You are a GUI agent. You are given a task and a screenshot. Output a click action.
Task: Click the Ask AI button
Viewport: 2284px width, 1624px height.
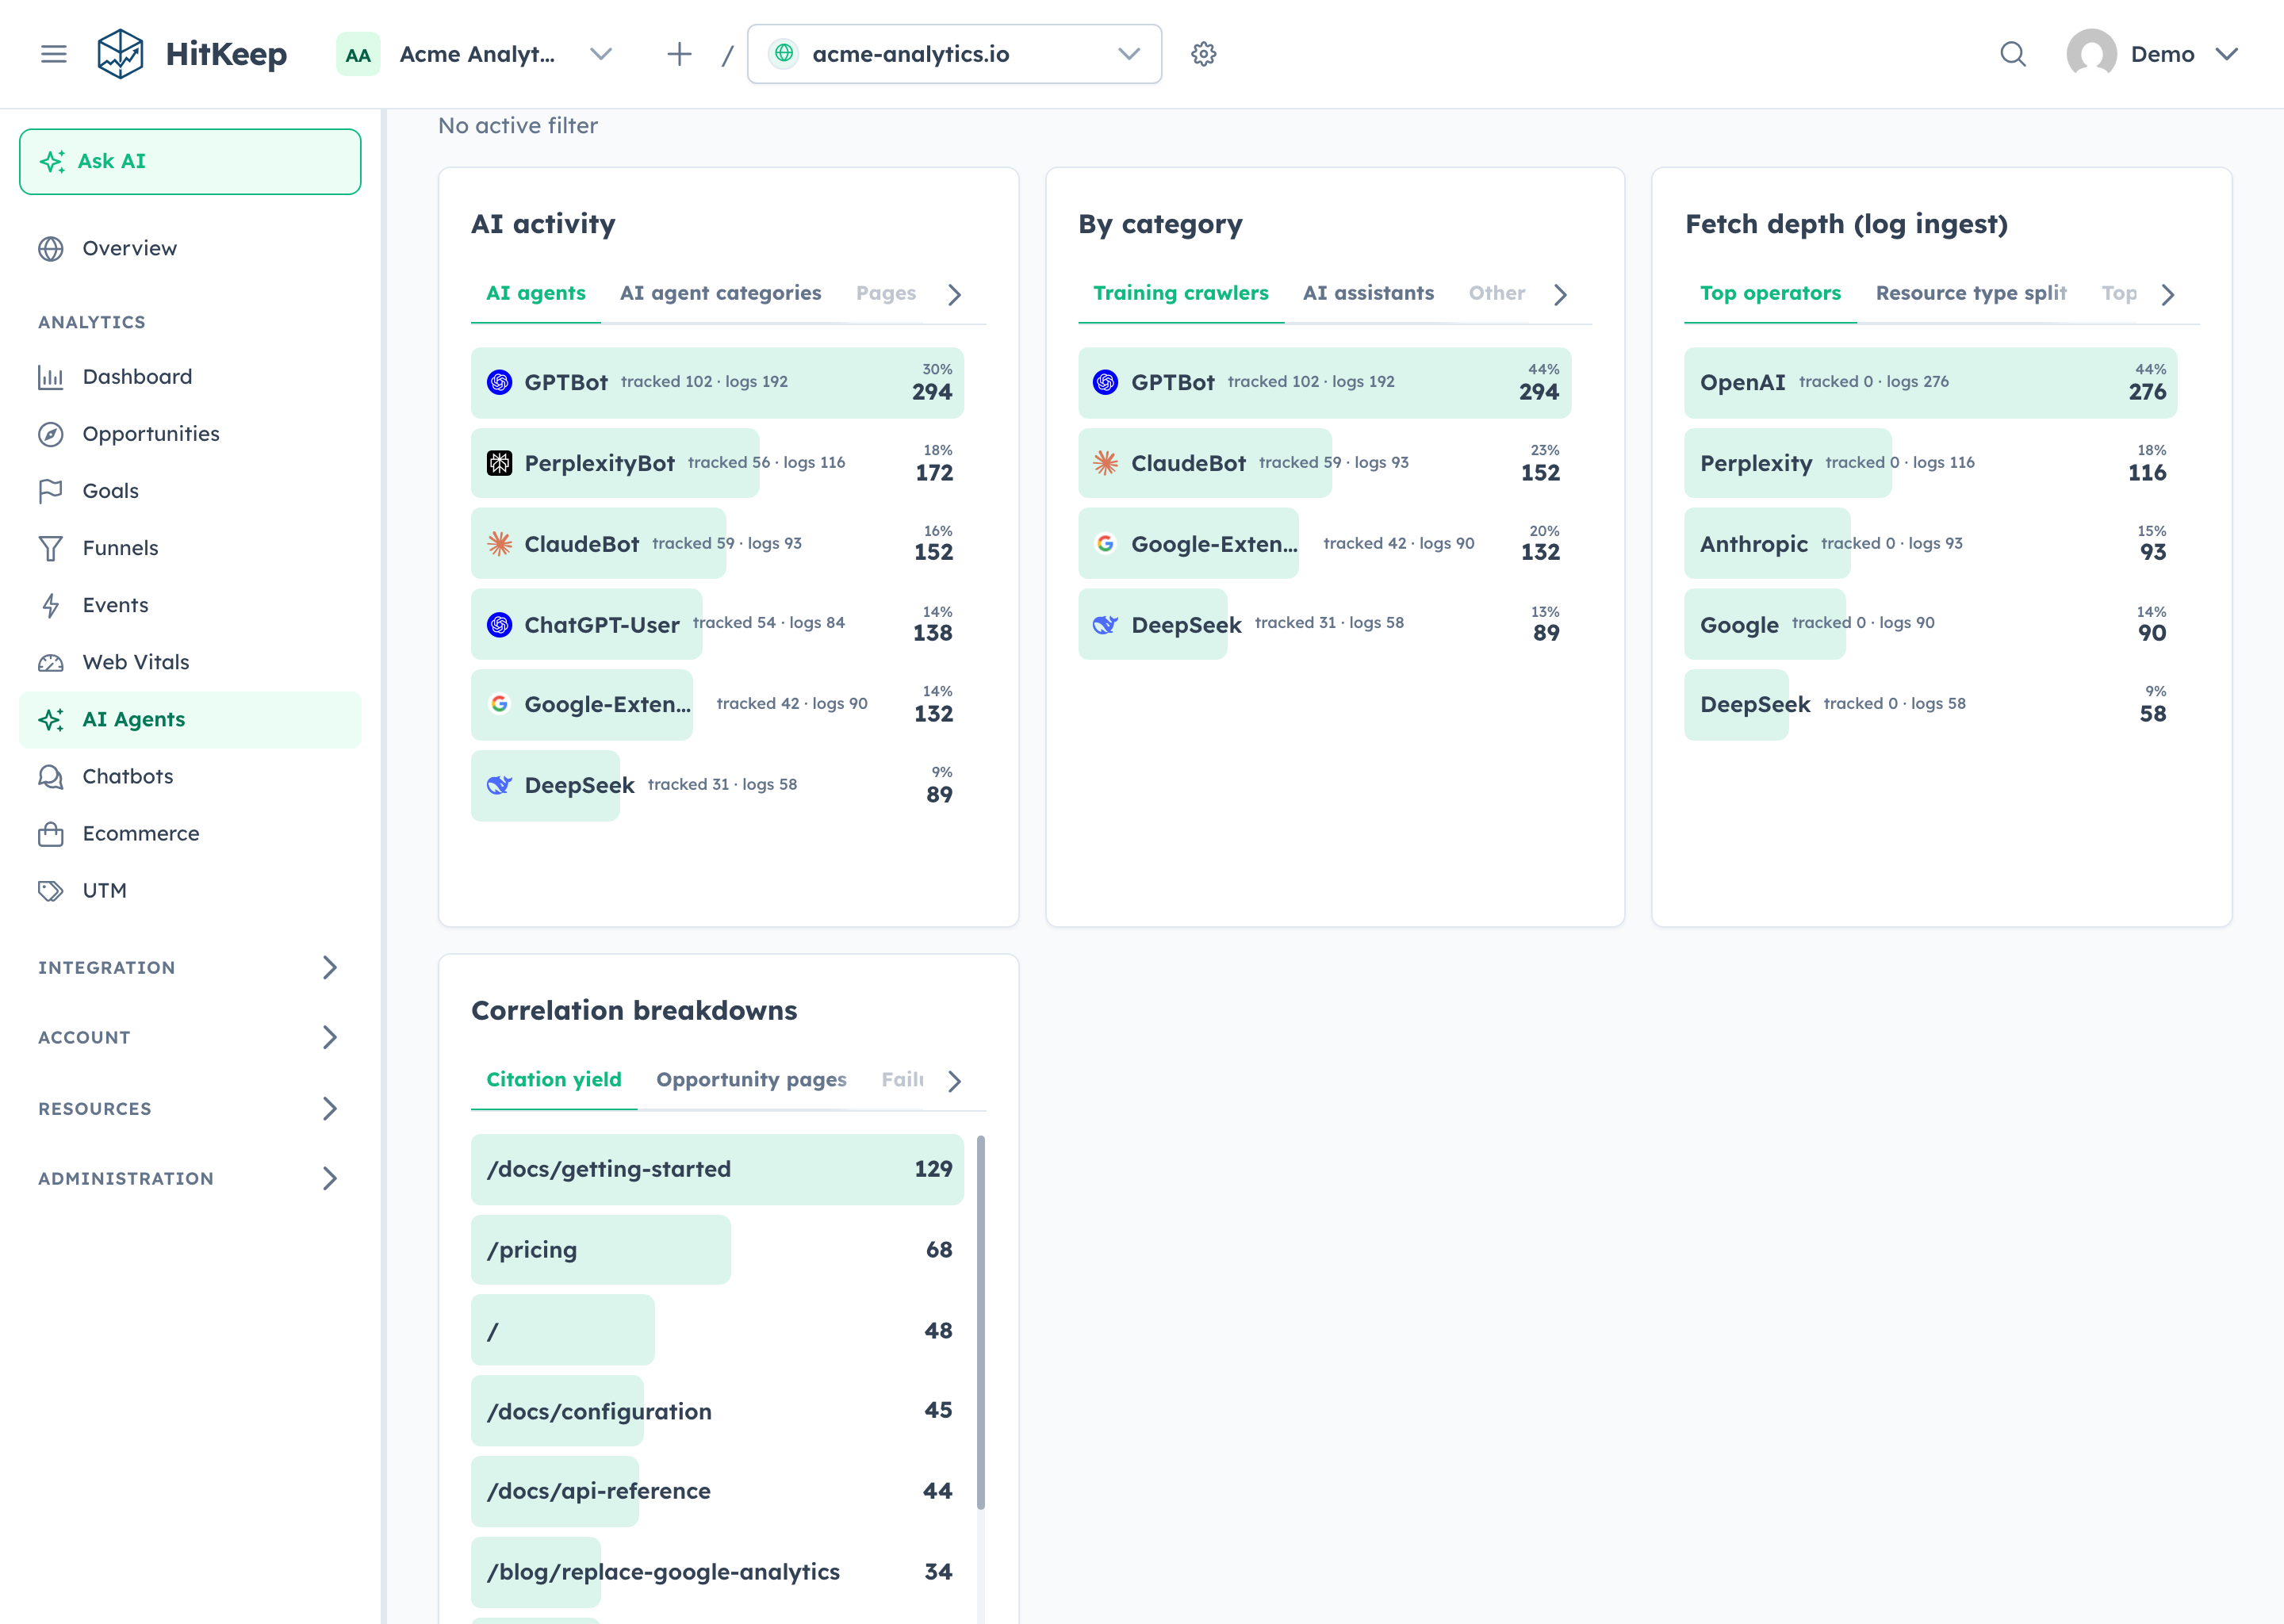pyautogui.click(x=190, y=161)
